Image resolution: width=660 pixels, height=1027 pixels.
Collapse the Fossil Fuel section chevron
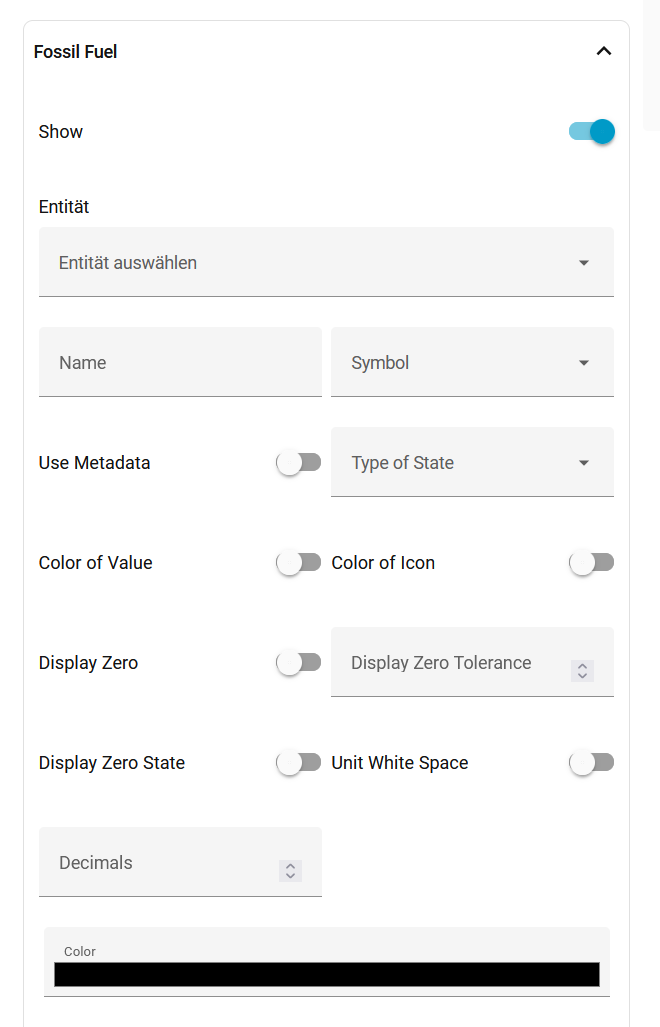click(x=603, y=51)
